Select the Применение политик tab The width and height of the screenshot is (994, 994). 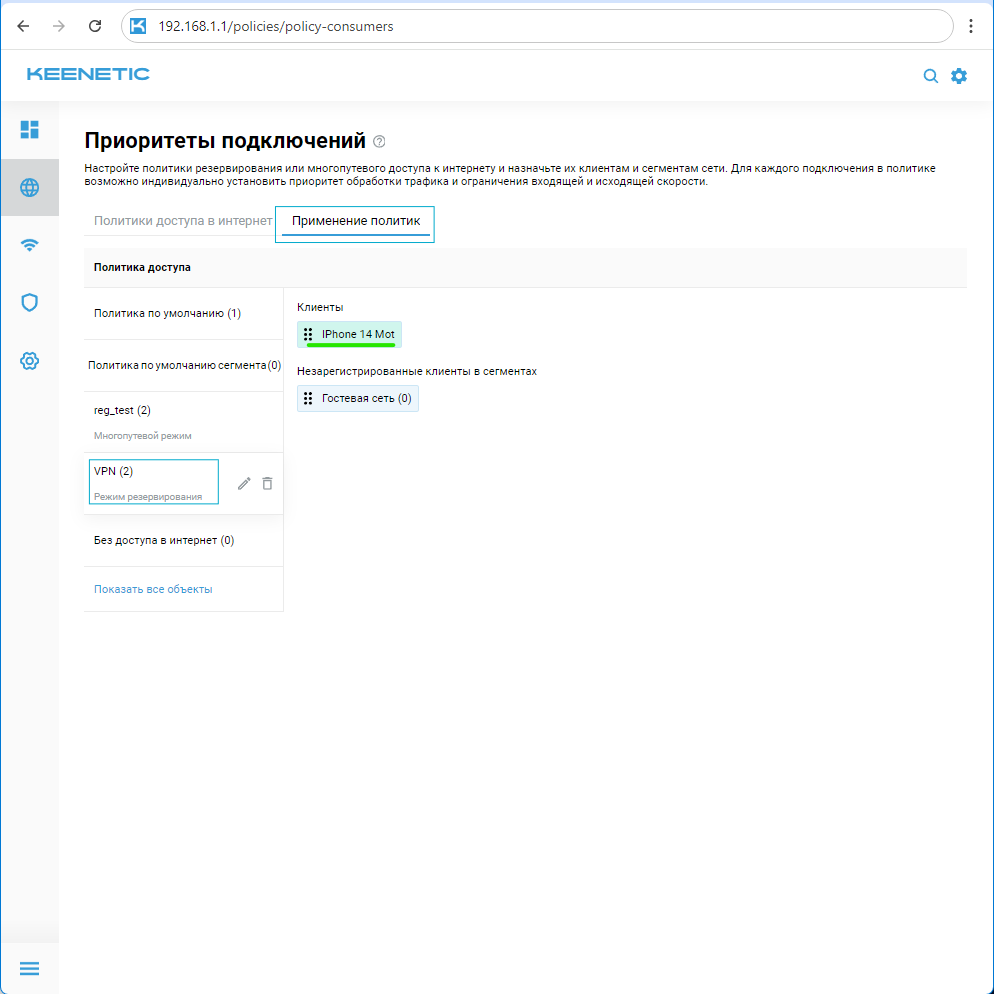(x=356, y=221)
